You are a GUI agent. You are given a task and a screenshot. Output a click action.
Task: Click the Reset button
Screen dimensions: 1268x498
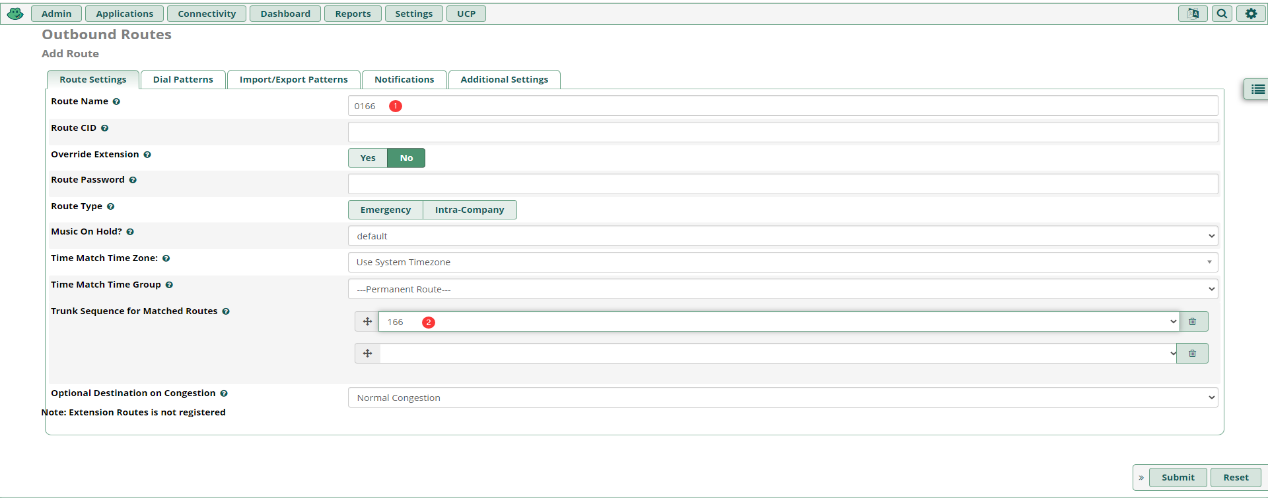(1236, 478)
